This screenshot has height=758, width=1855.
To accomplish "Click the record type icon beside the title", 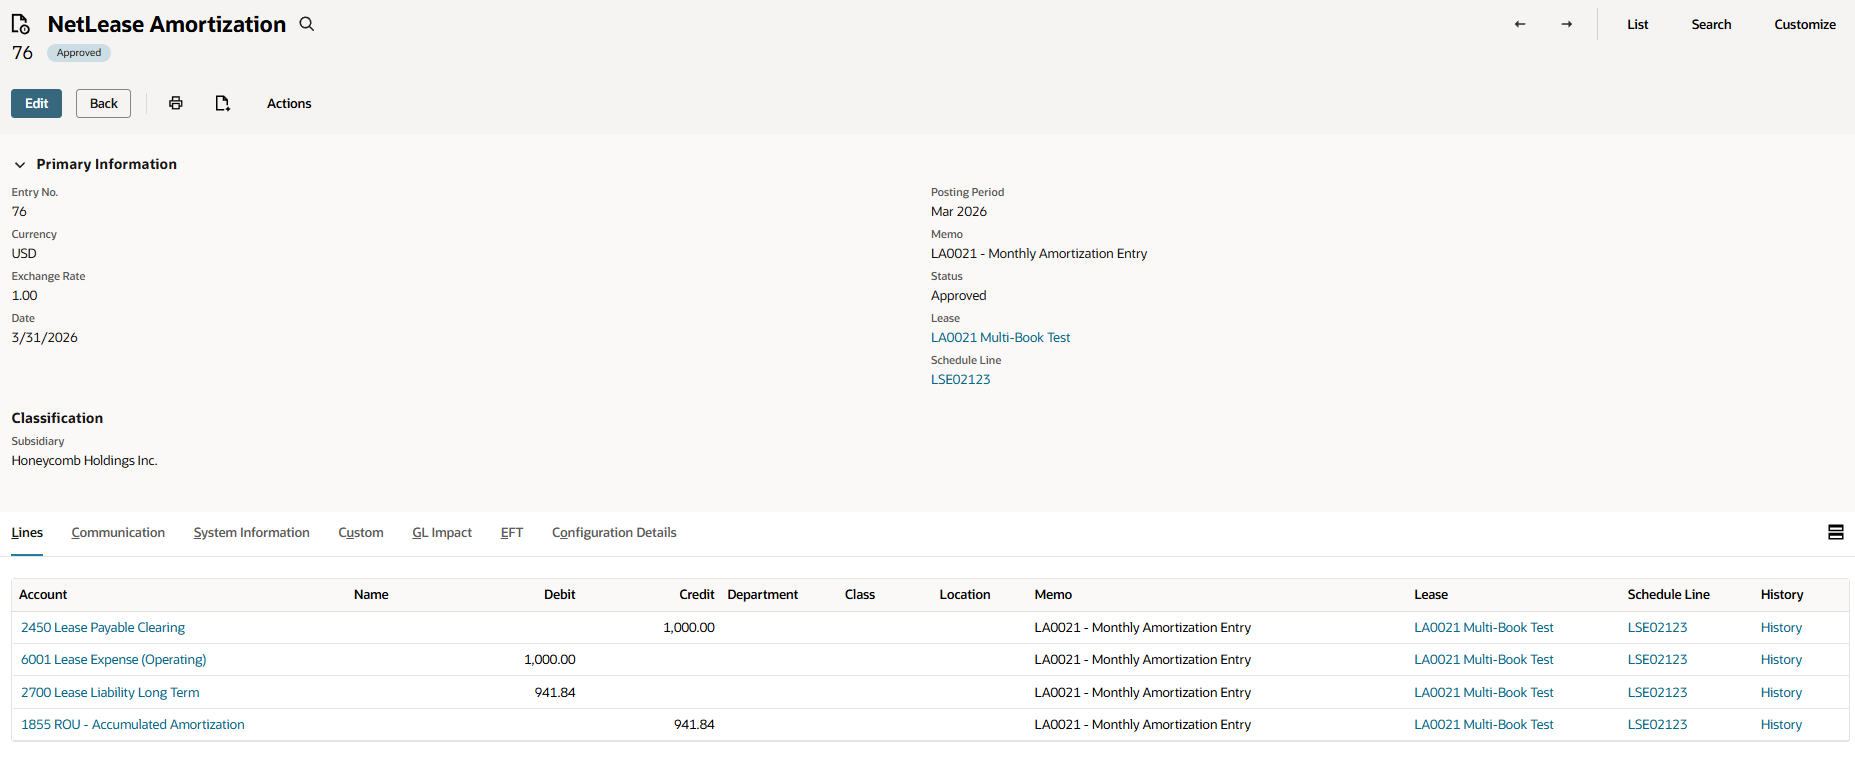I will click(21, 24).
